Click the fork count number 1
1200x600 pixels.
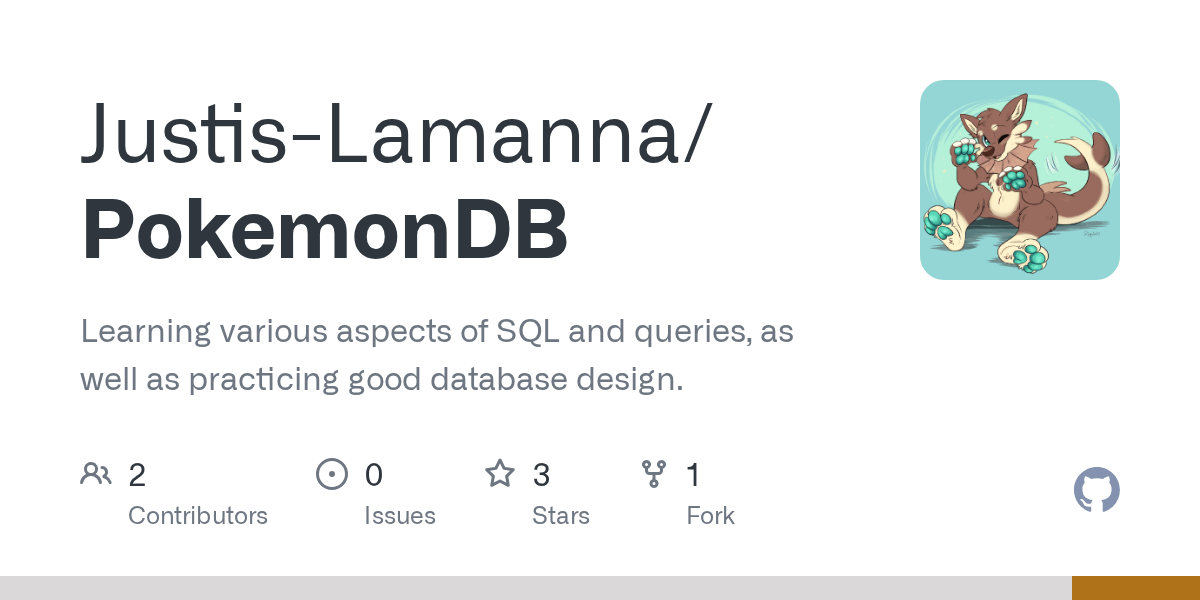point(693,475)
